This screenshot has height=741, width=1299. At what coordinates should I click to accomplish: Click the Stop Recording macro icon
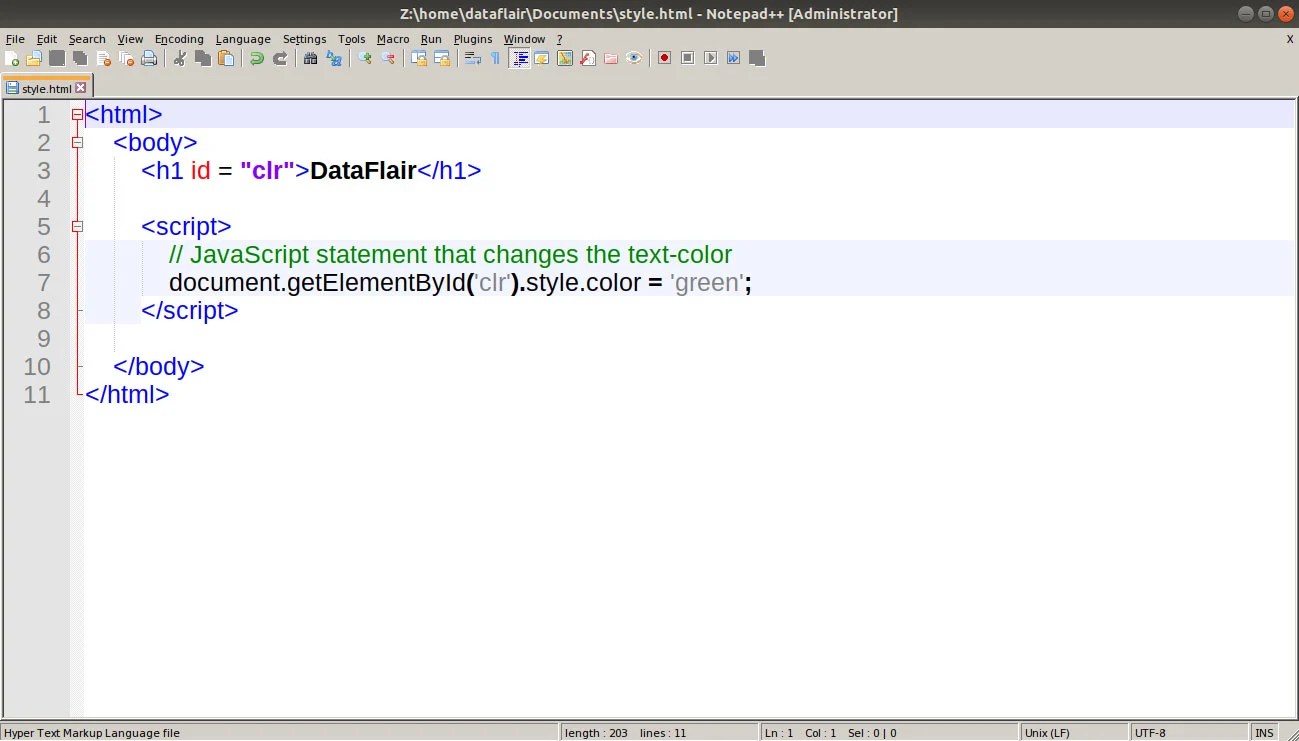[687, 58]
